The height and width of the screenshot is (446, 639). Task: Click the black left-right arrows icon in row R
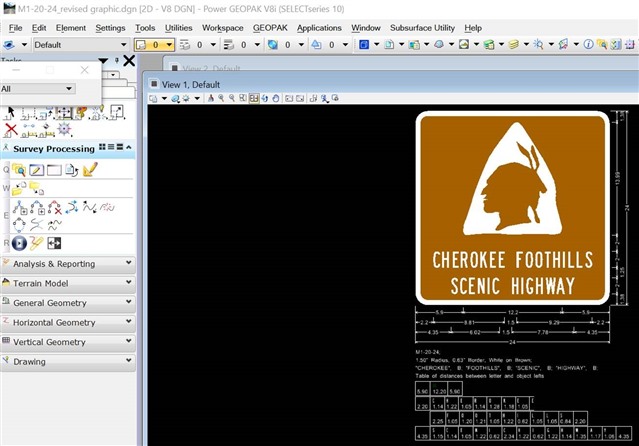pyautogui.click(x=54, y=243)
